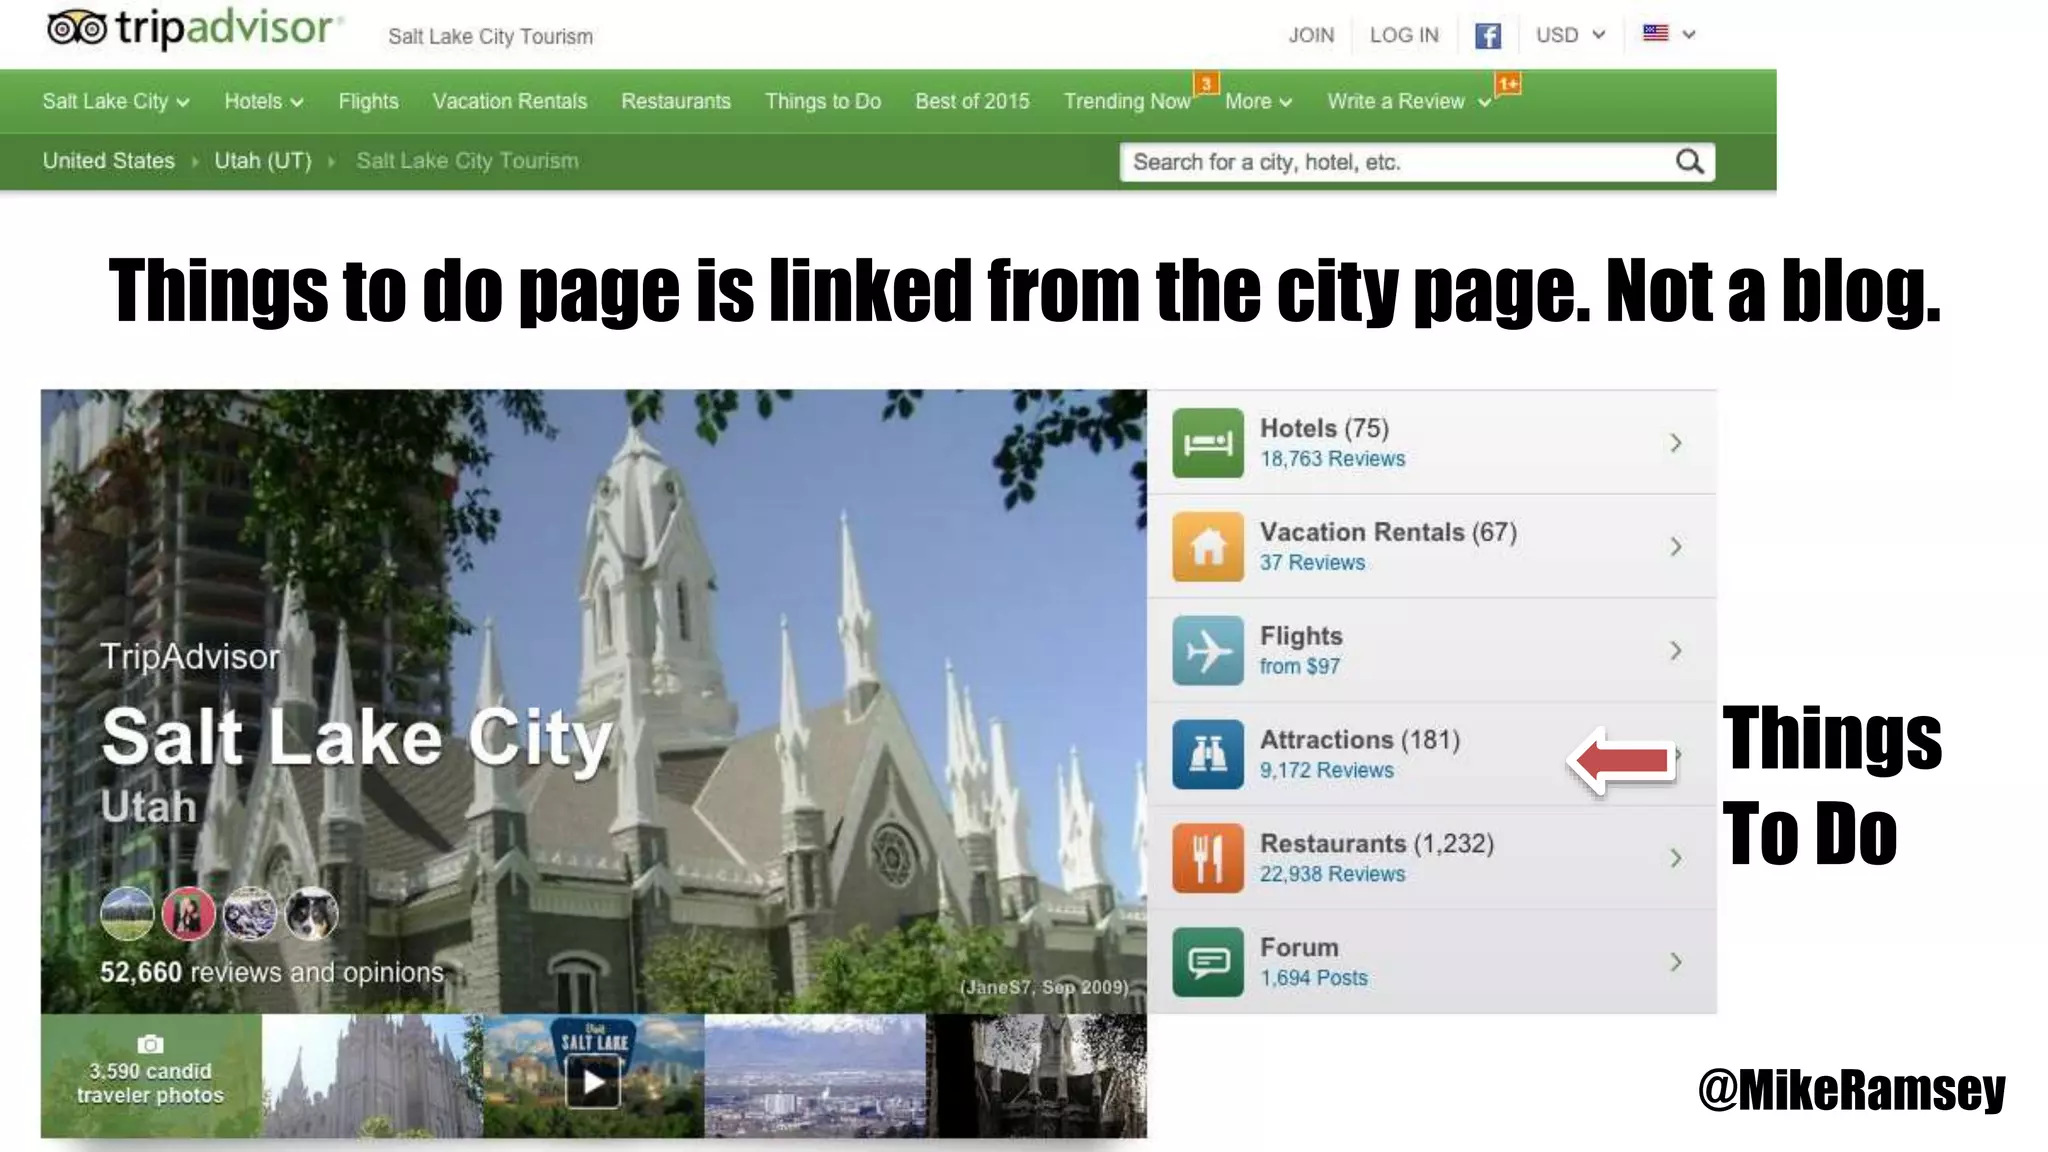Image resolution: width=2048 pixels, height=1152 pixels.
Task: Click the Salt Lake City Tourism header text
Action: 490,36
